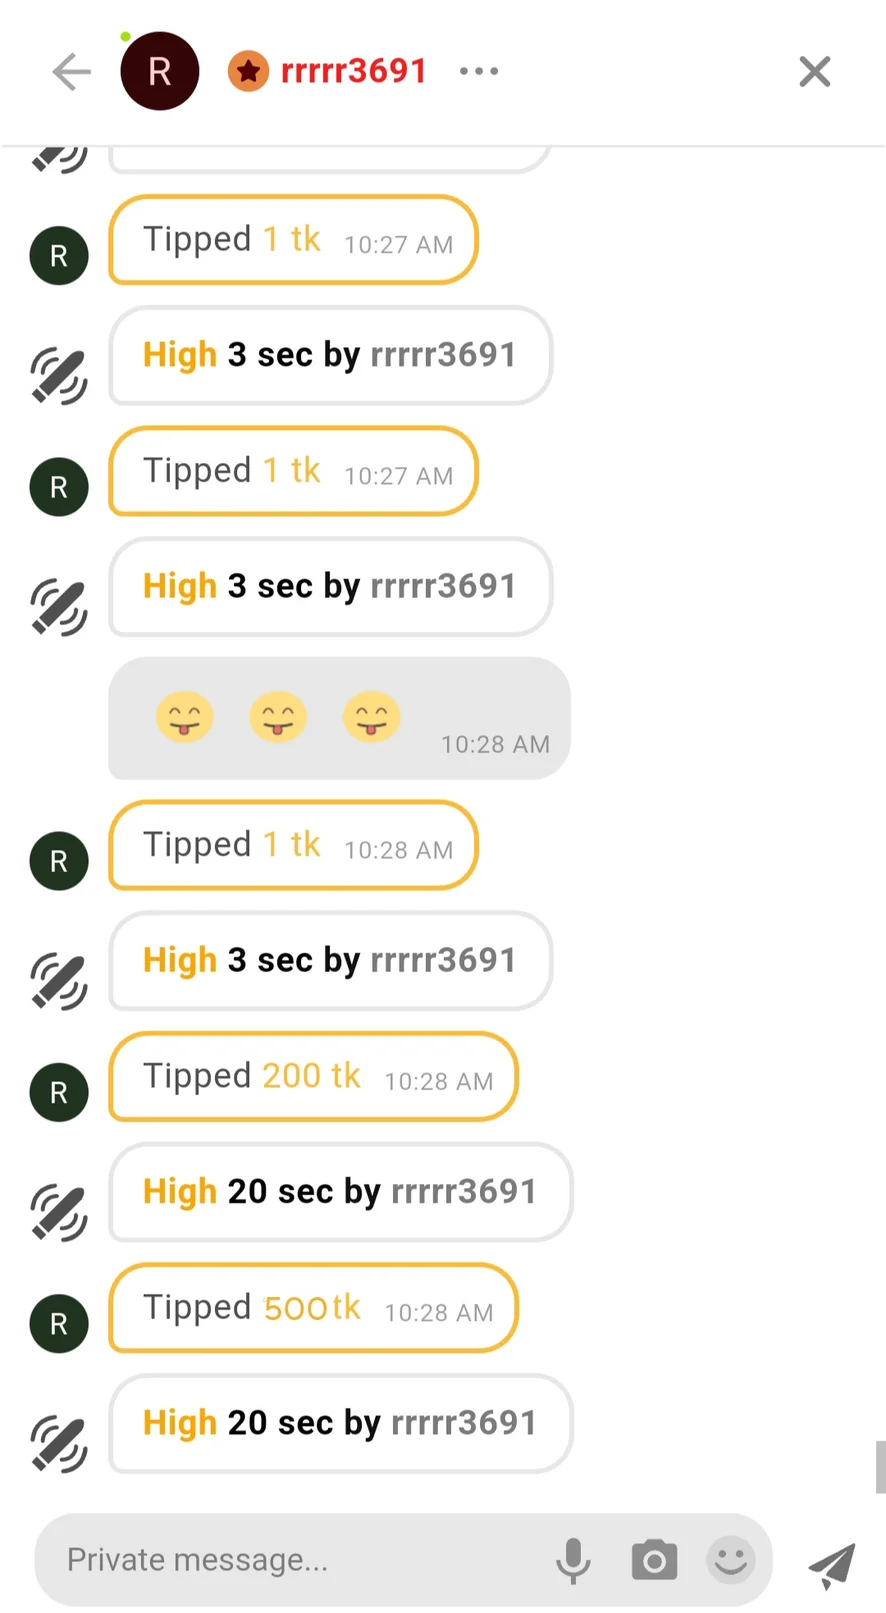Viewport: 886px width, 1613px height.
Task: Send message with paper plane icon
Action: pos(832,1564)
